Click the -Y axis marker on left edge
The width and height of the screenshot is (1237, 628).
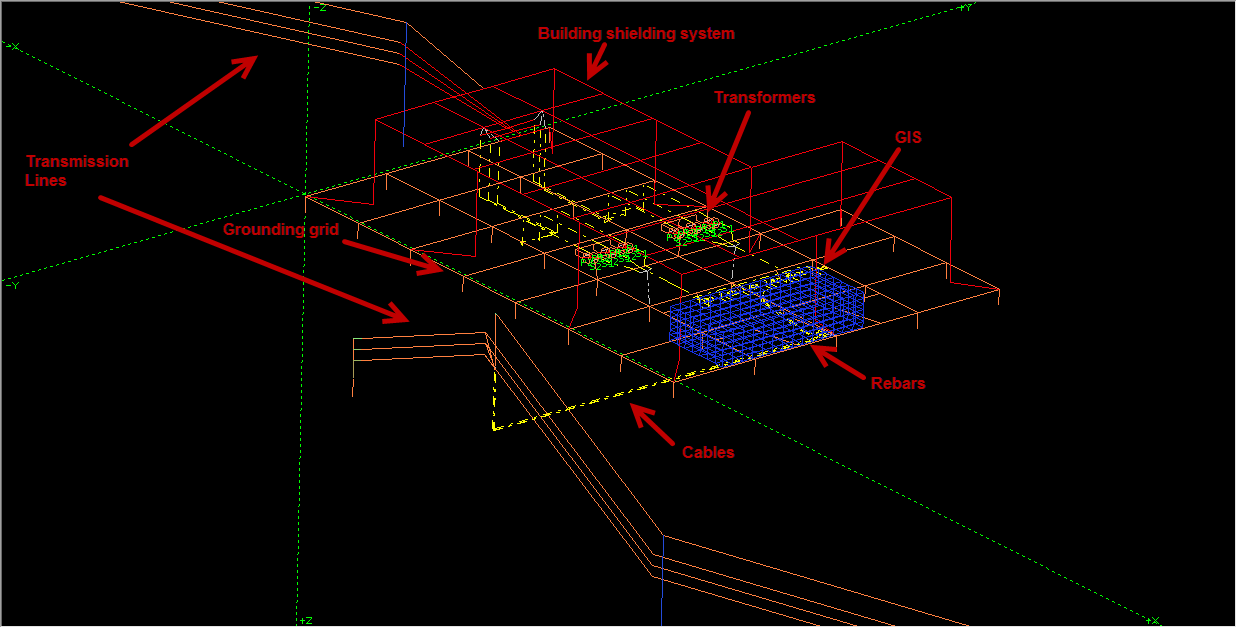[x=12, y=284]
